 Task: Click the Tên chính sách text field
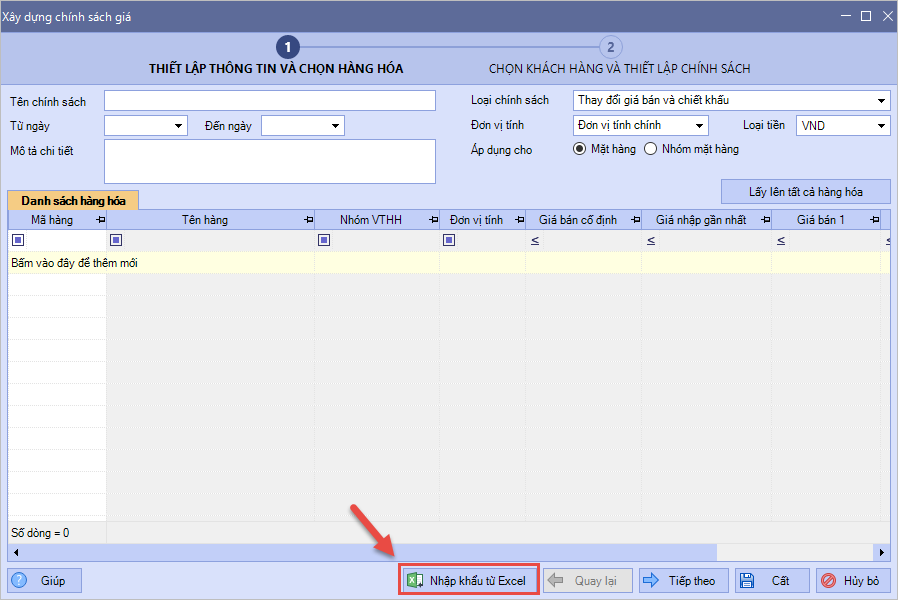click(270, 101)
